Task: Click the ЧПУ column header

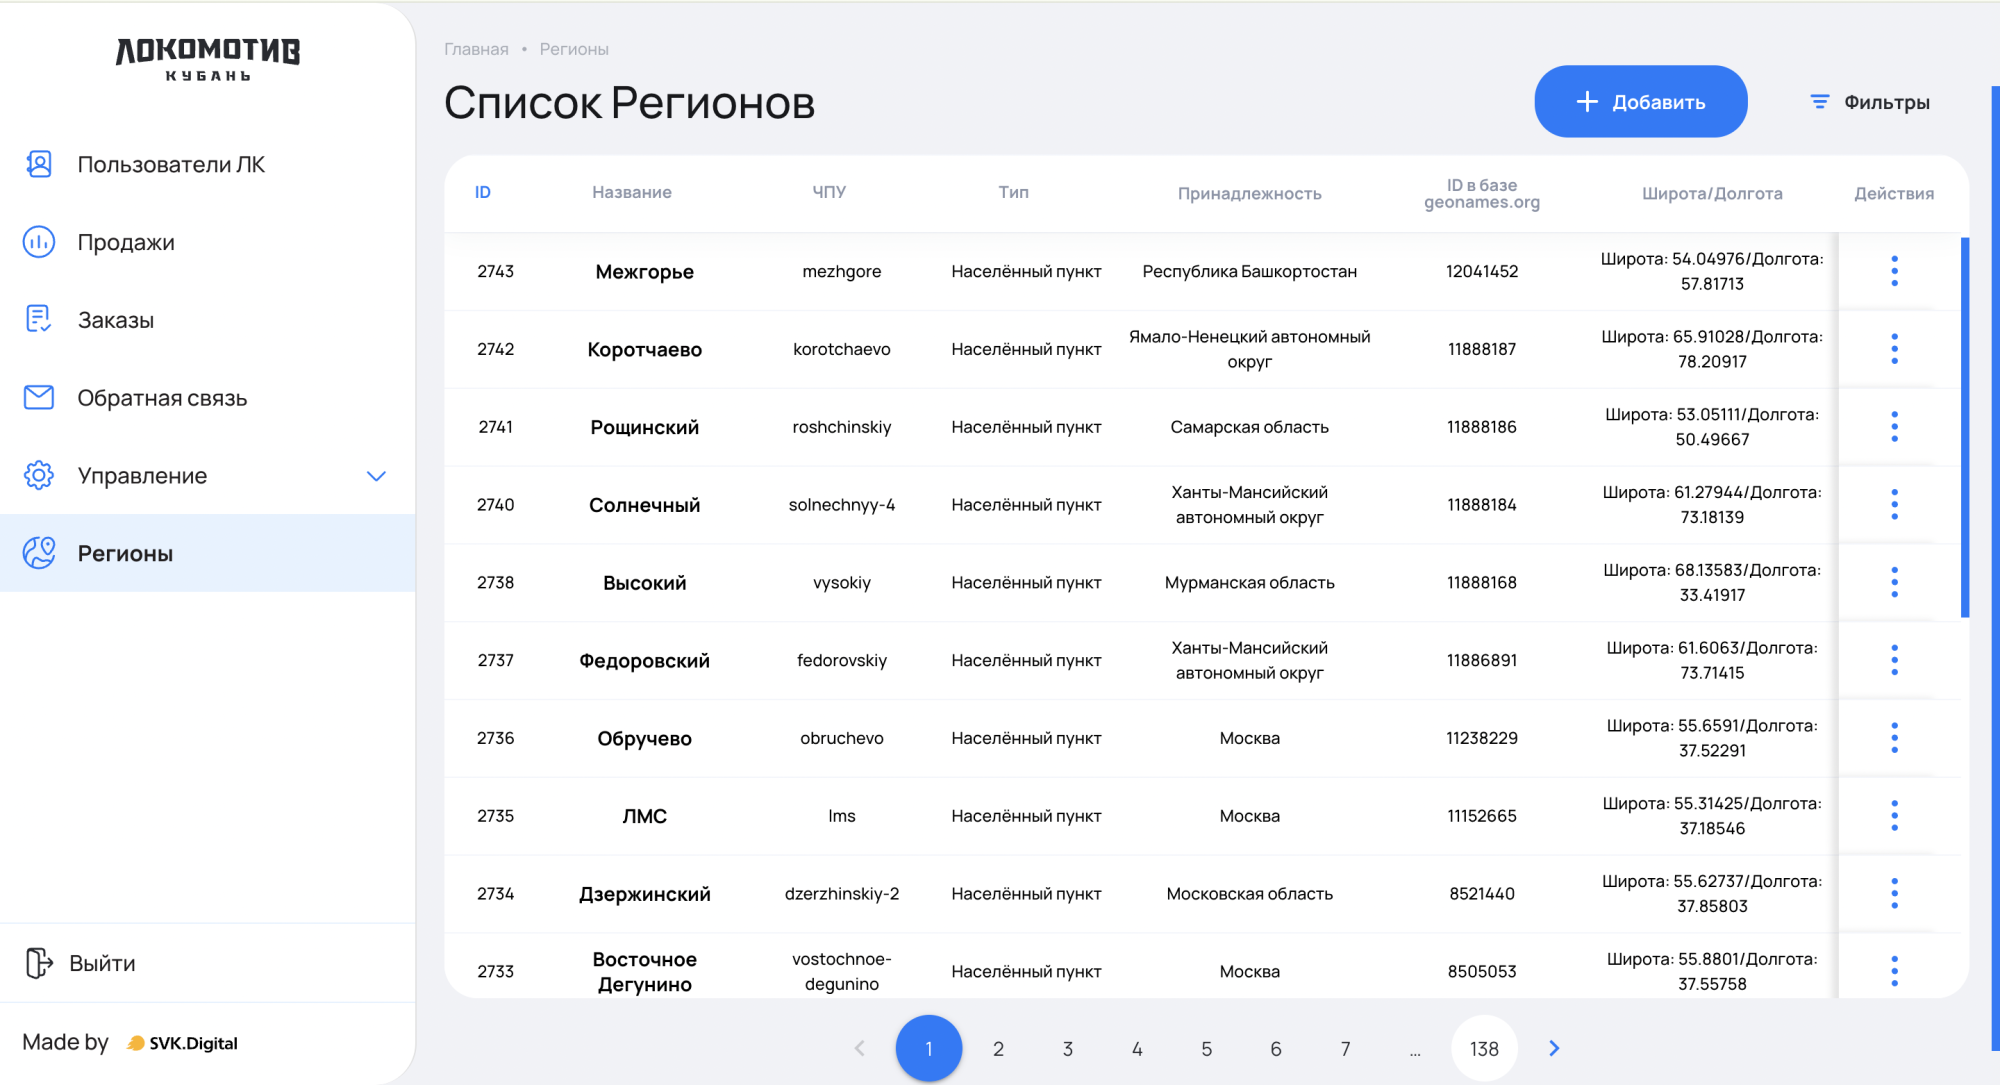Action: 829,192
